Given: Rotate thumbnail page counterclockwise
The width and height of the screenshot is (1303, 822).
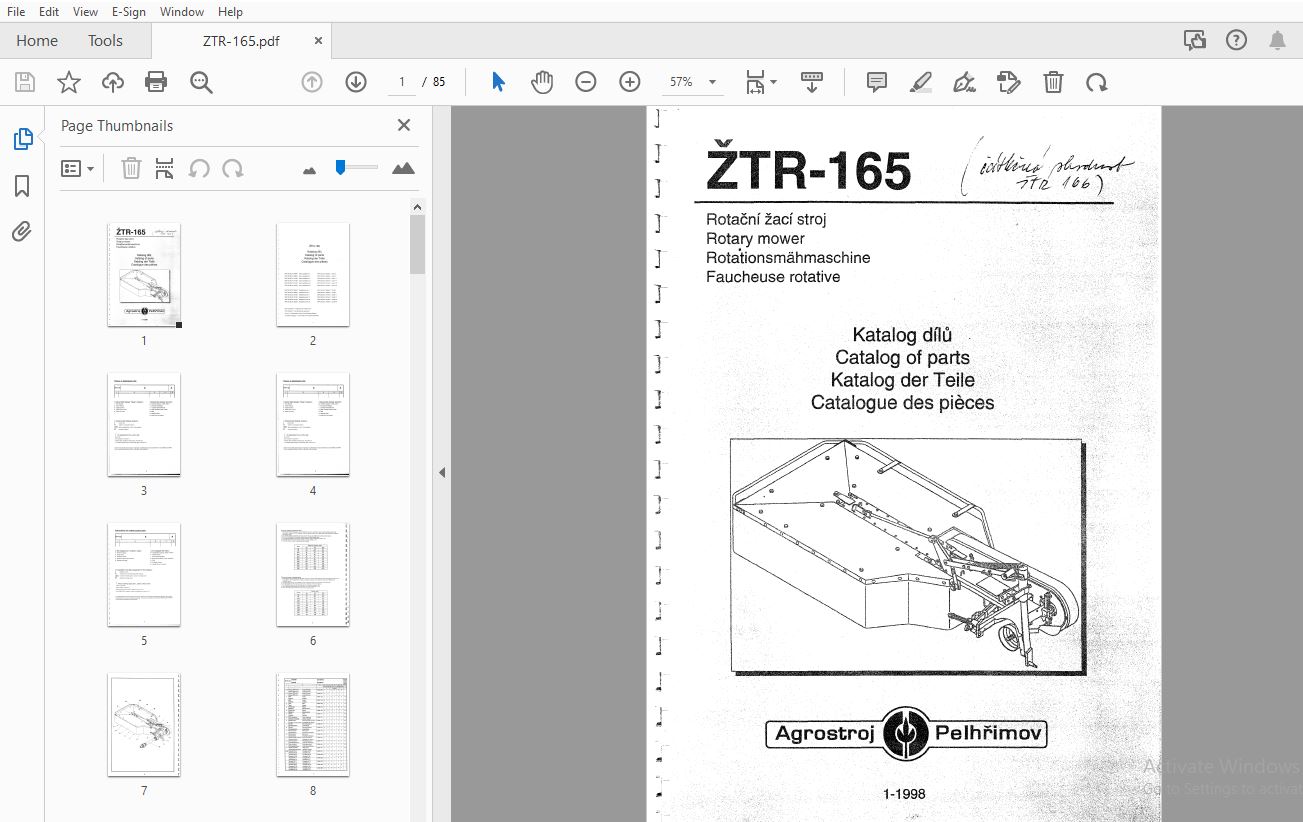Looking at the screenshot, I should [x=199, y=169].
